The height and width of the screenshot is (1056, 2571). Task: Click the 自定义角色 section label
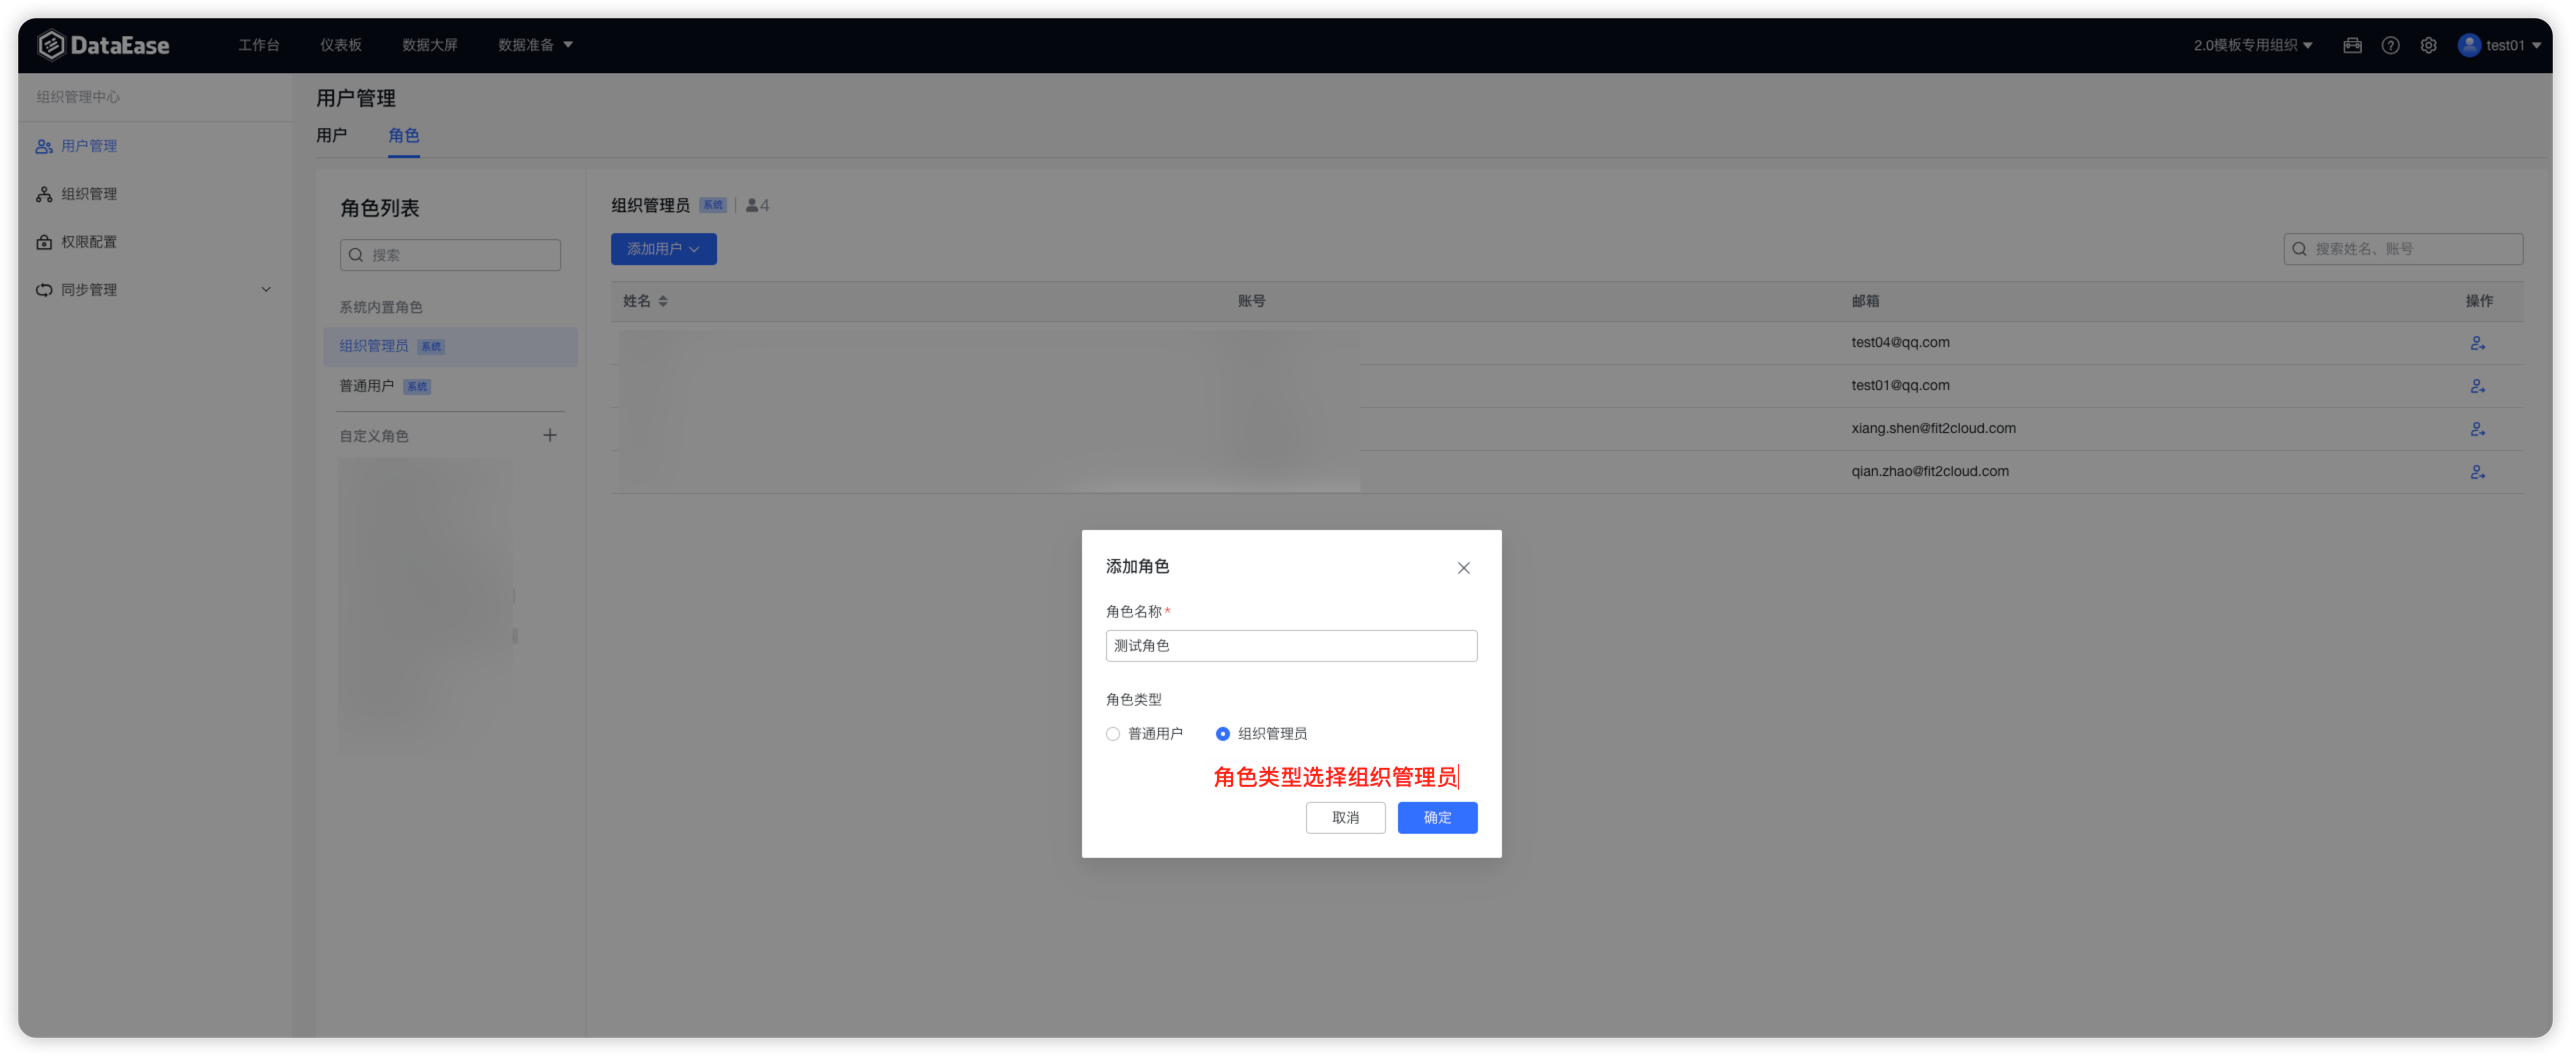coord(373,436)
